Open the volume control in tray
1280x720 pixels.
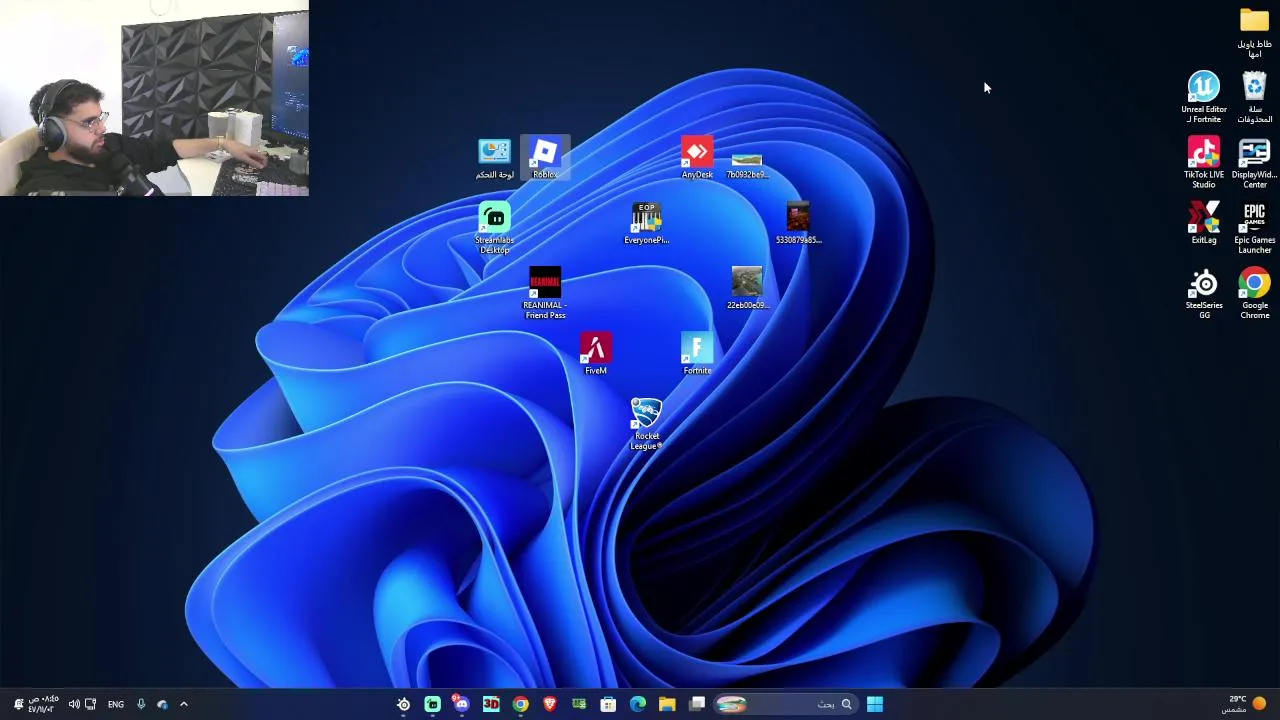[74, 704]
